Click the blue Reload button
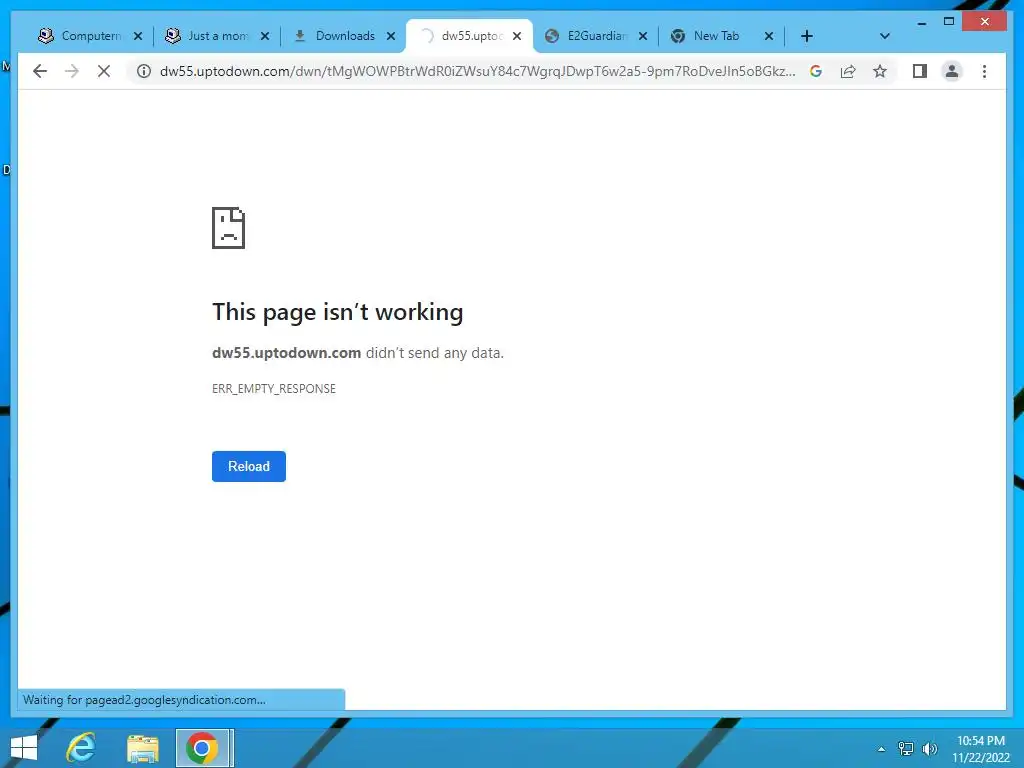1024x768 pixels. click(x=249, y=466)
